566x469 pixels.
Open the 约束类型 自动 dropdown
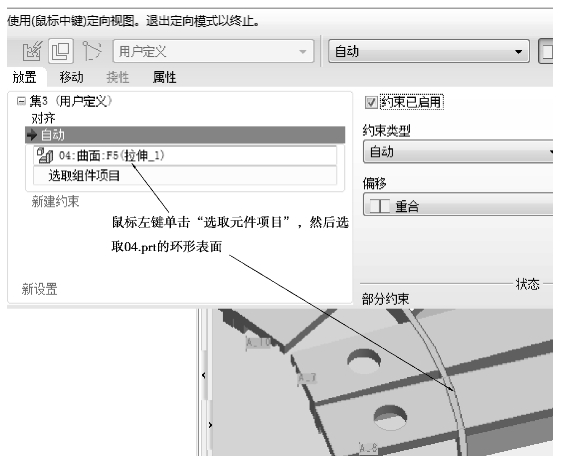click(x=458, y=152)
